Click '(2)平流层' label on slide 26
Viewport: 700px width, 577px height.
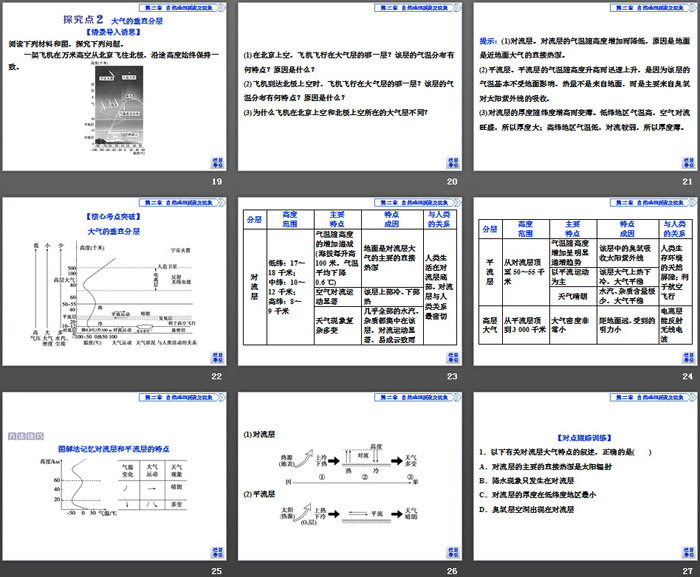(259, 494)
